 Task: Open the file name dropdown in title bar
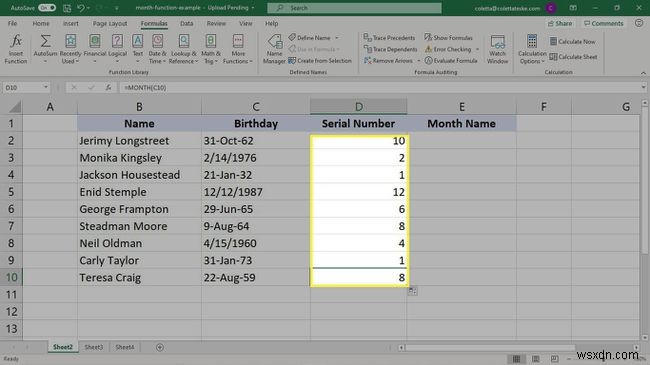point(253,8)
